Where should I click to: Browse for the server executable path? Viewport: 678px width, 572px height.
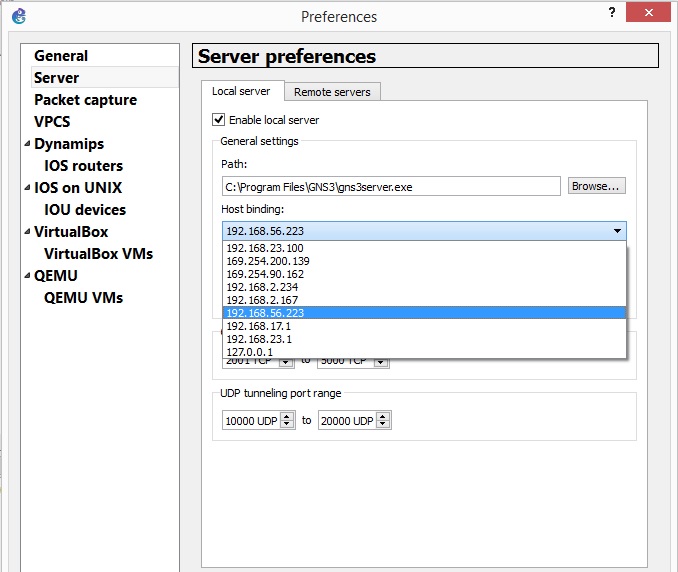[x=596, y=186]
